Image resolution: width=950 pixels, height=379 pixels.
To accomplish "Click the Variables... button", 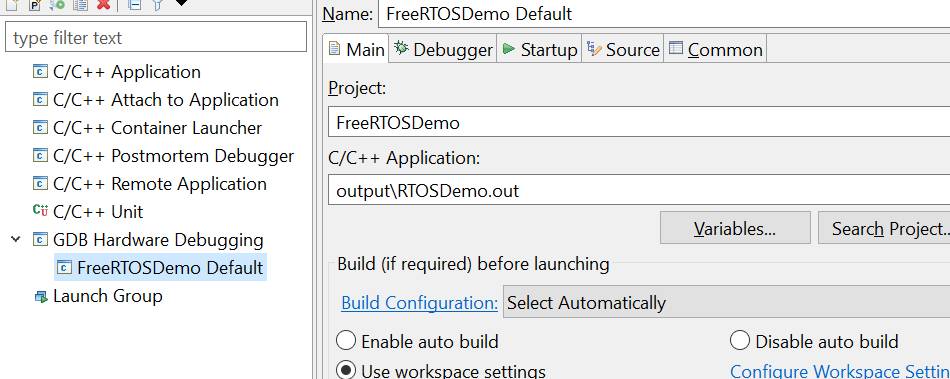I will (735, 228).
